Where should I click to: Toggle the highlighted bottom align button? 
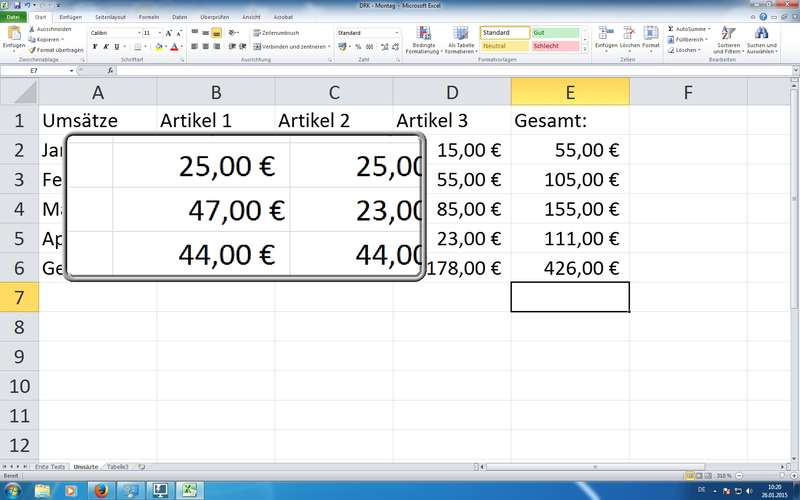(216, 33)
